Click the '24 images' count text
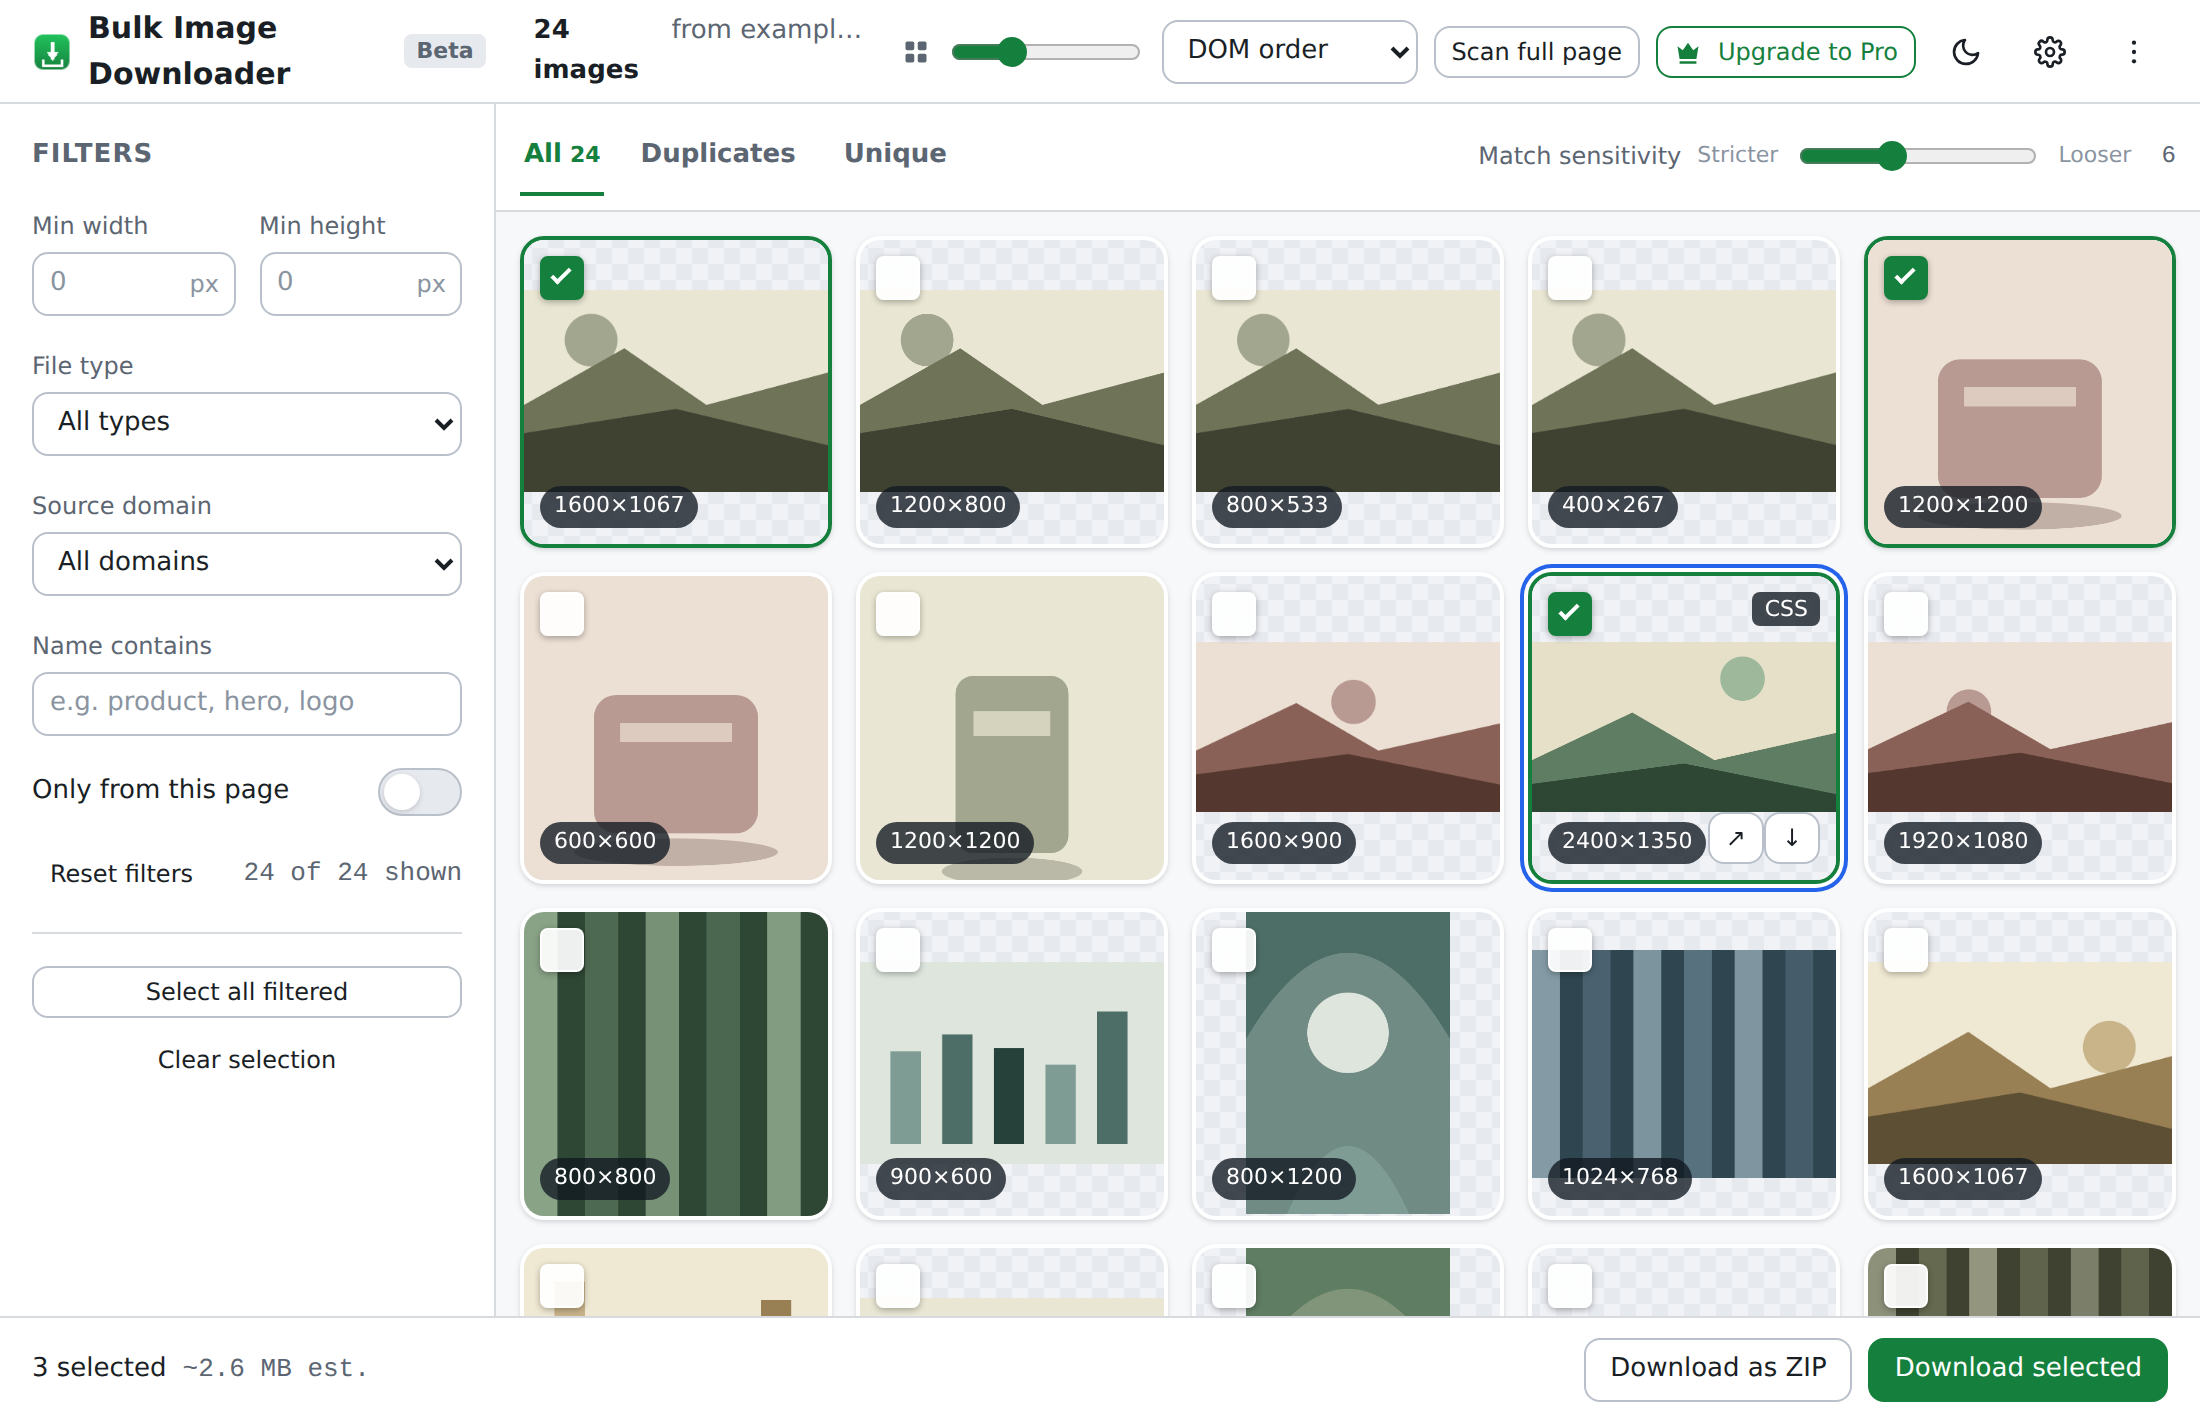2200x1420 pixels. click(586, 50)
